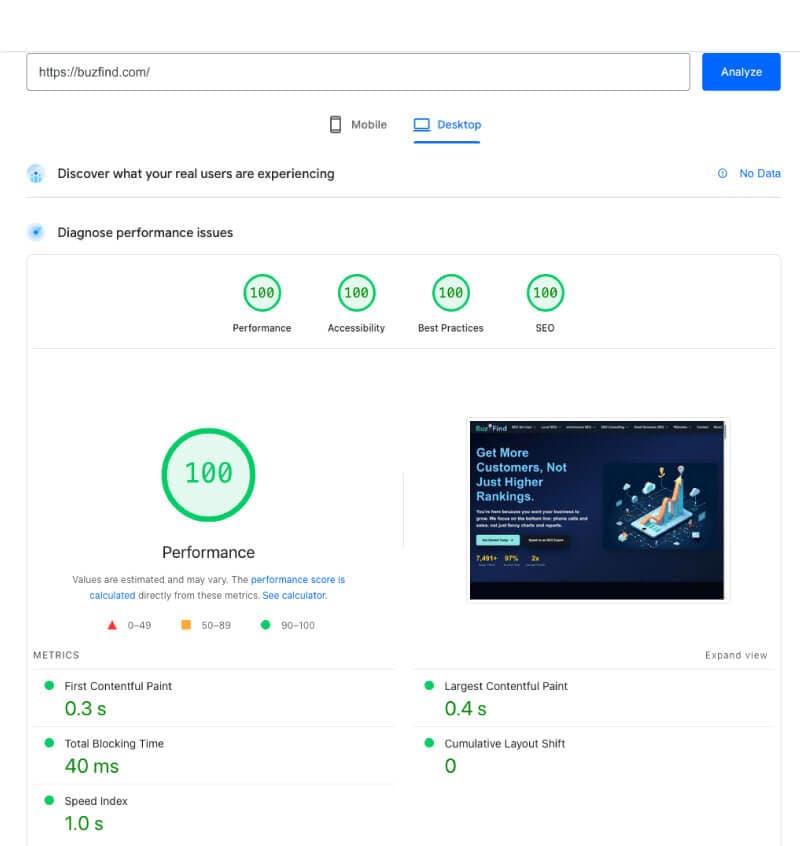Viewport: 800px width, 846px height.
Task: Click the large 100 Performance gauge
Action: tap(208, 475)
